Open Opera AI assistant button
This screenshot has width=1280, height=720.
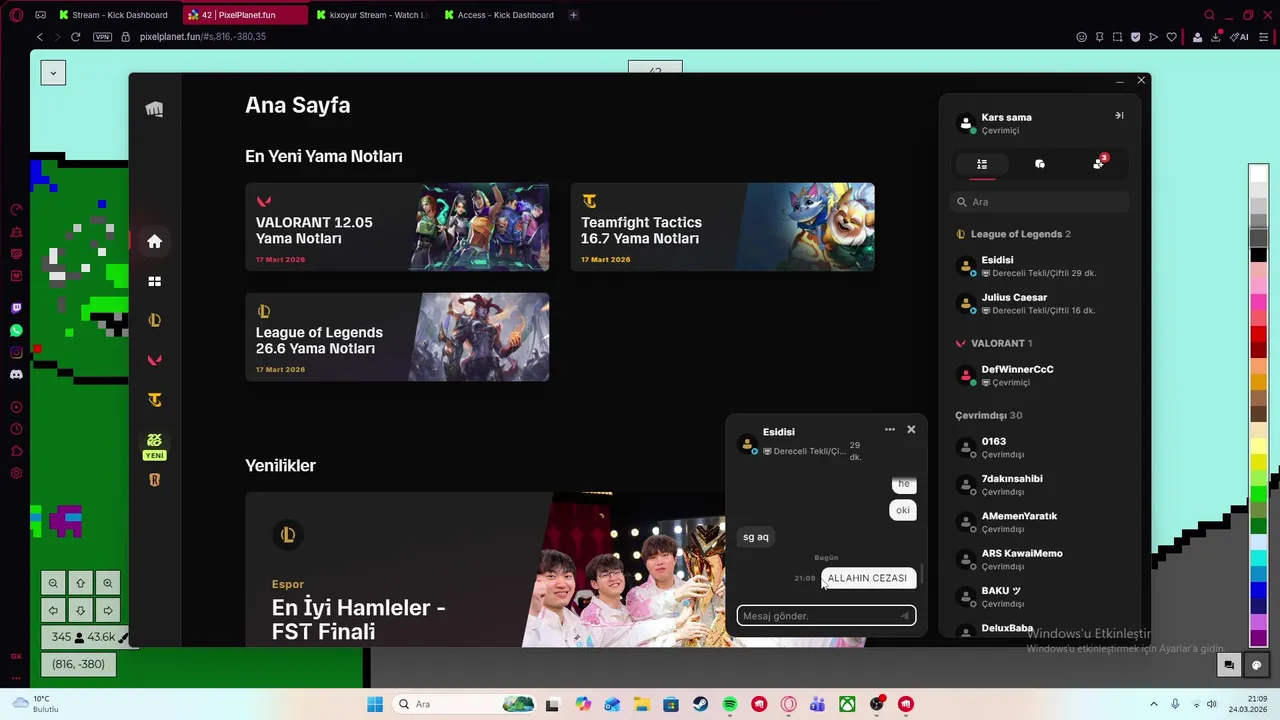click(1240, 37)
